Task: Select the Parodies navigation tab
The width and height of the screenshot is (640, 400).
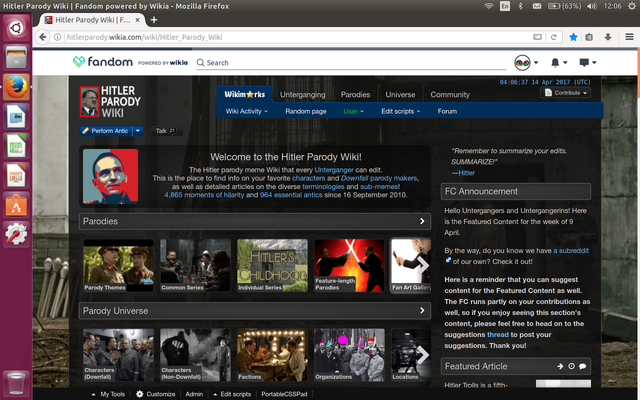Action: [x=355, y=95]
